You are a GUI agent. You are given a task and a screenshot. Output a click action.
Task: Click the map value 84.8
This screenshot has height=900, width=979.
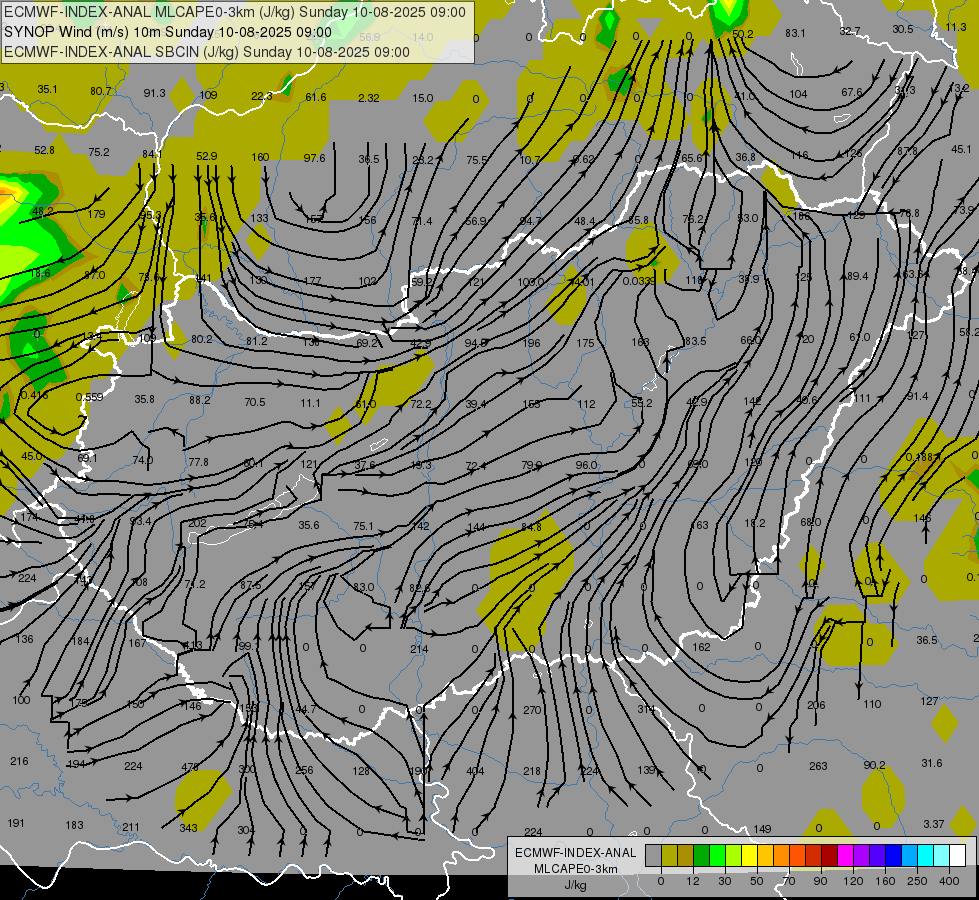[x=531, y=527]
